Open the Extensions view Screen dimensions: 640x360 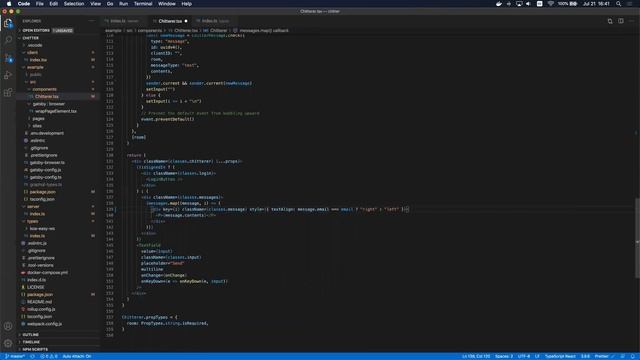click(8, 93)
